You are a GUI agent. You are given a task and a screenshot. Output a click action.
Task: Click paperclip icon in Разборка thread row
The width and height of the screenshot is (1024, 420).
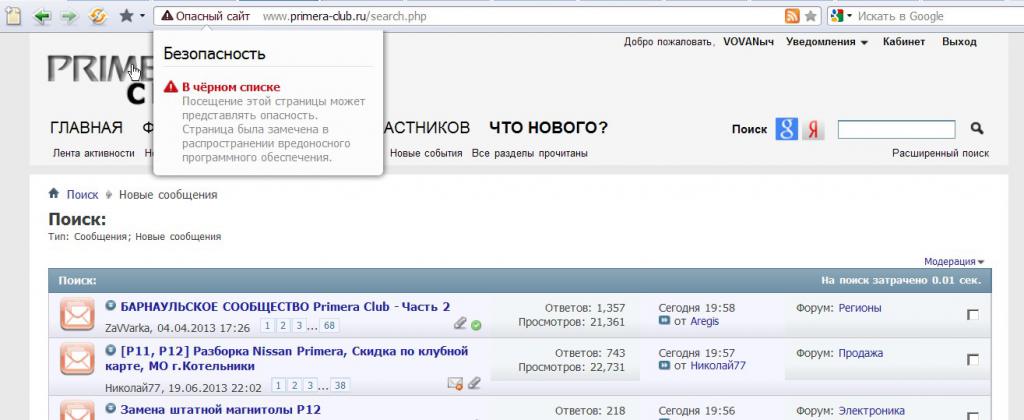[474, 383]
